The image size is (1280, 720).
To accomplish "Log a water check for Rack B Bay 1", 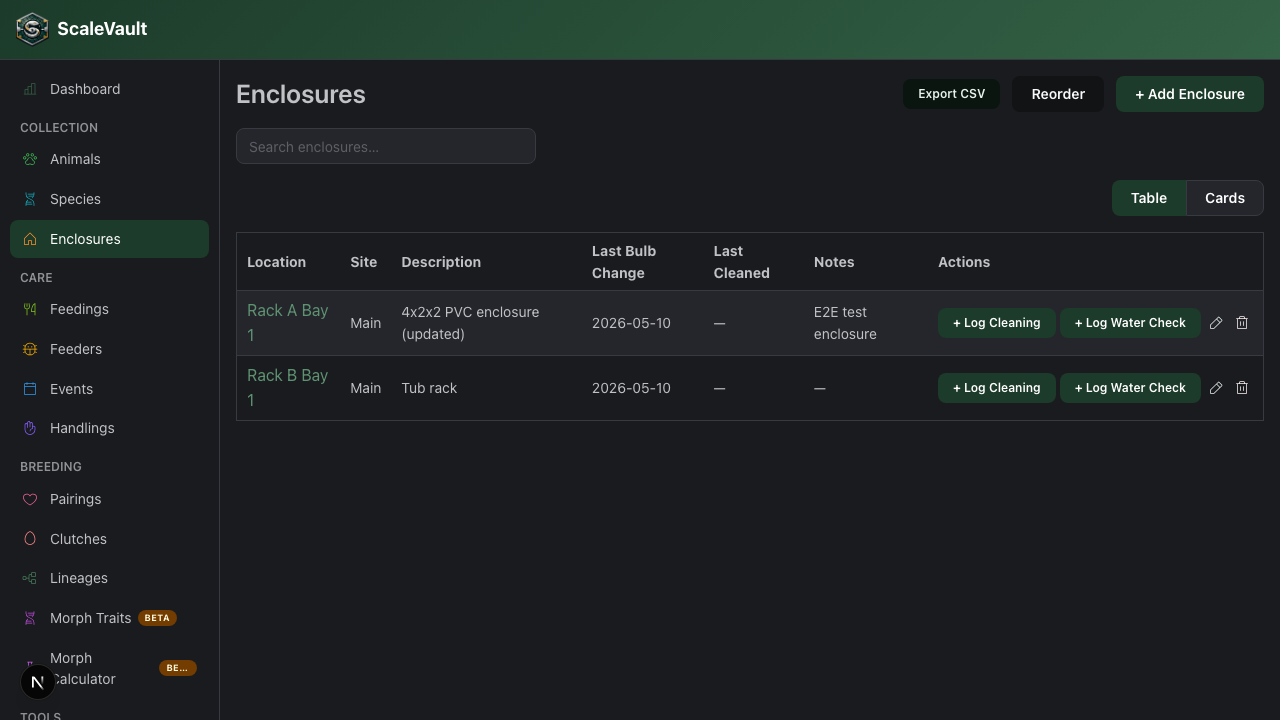I will [1130, 388].
